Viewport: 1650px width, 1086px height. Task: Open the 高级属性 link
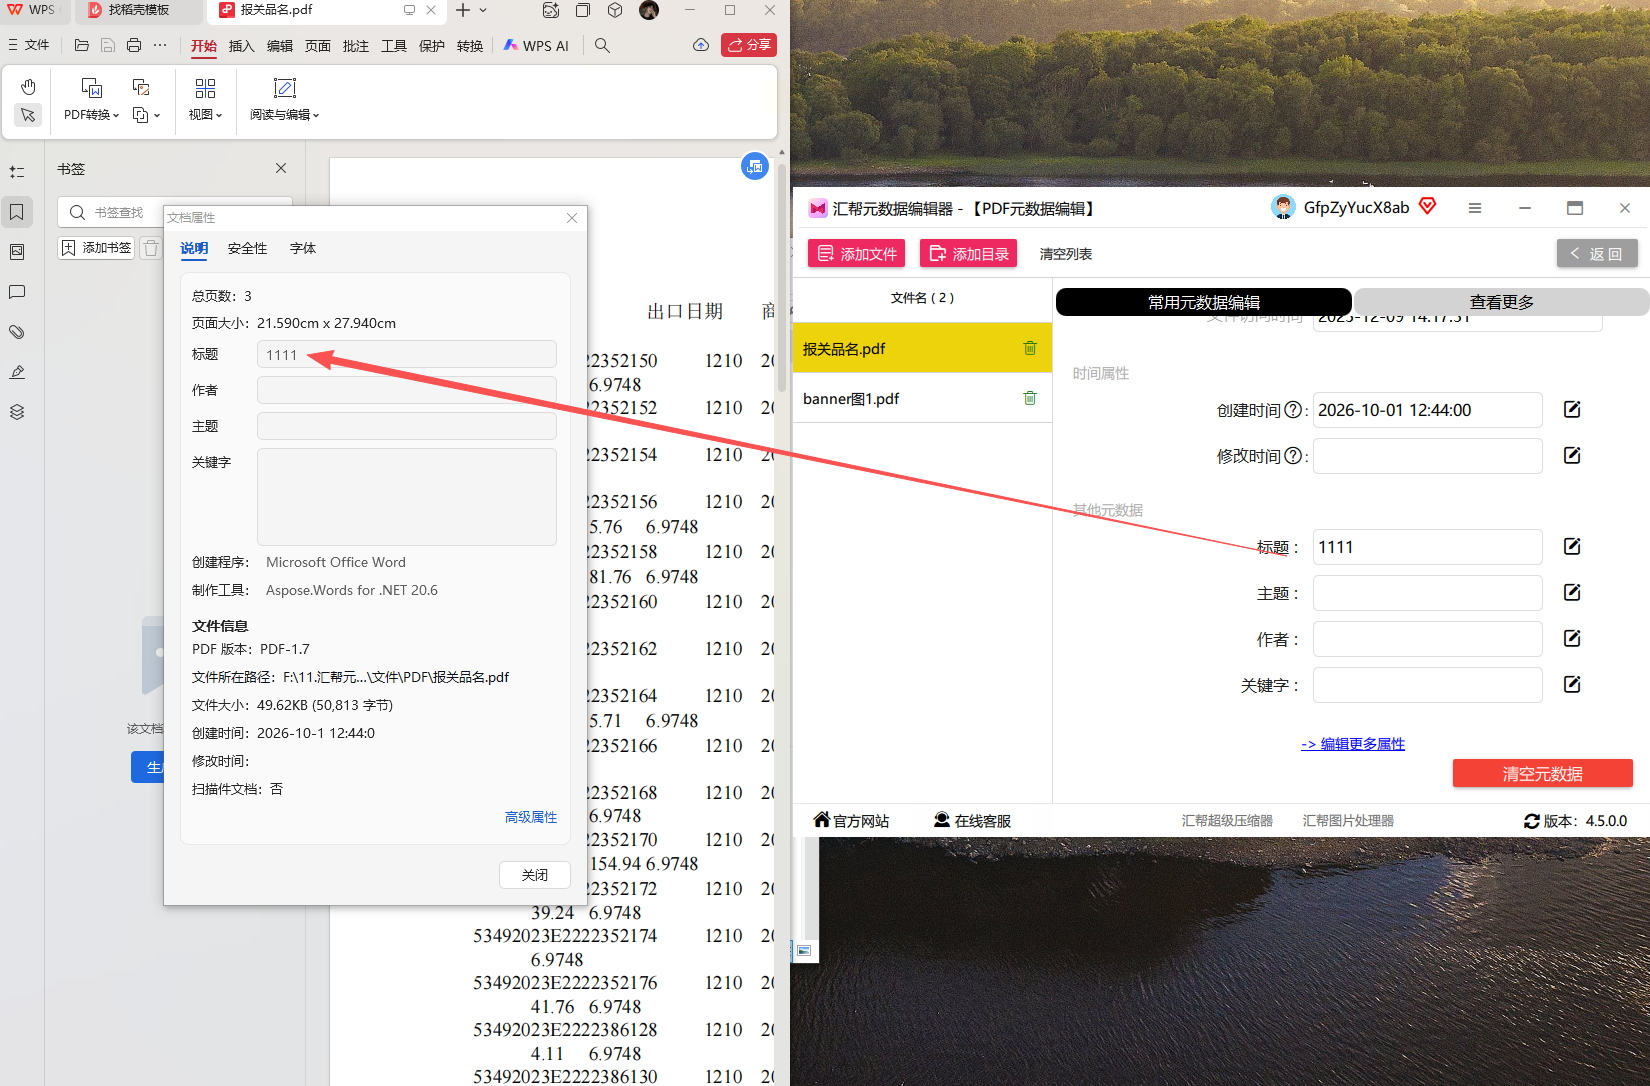pos(531,817)
